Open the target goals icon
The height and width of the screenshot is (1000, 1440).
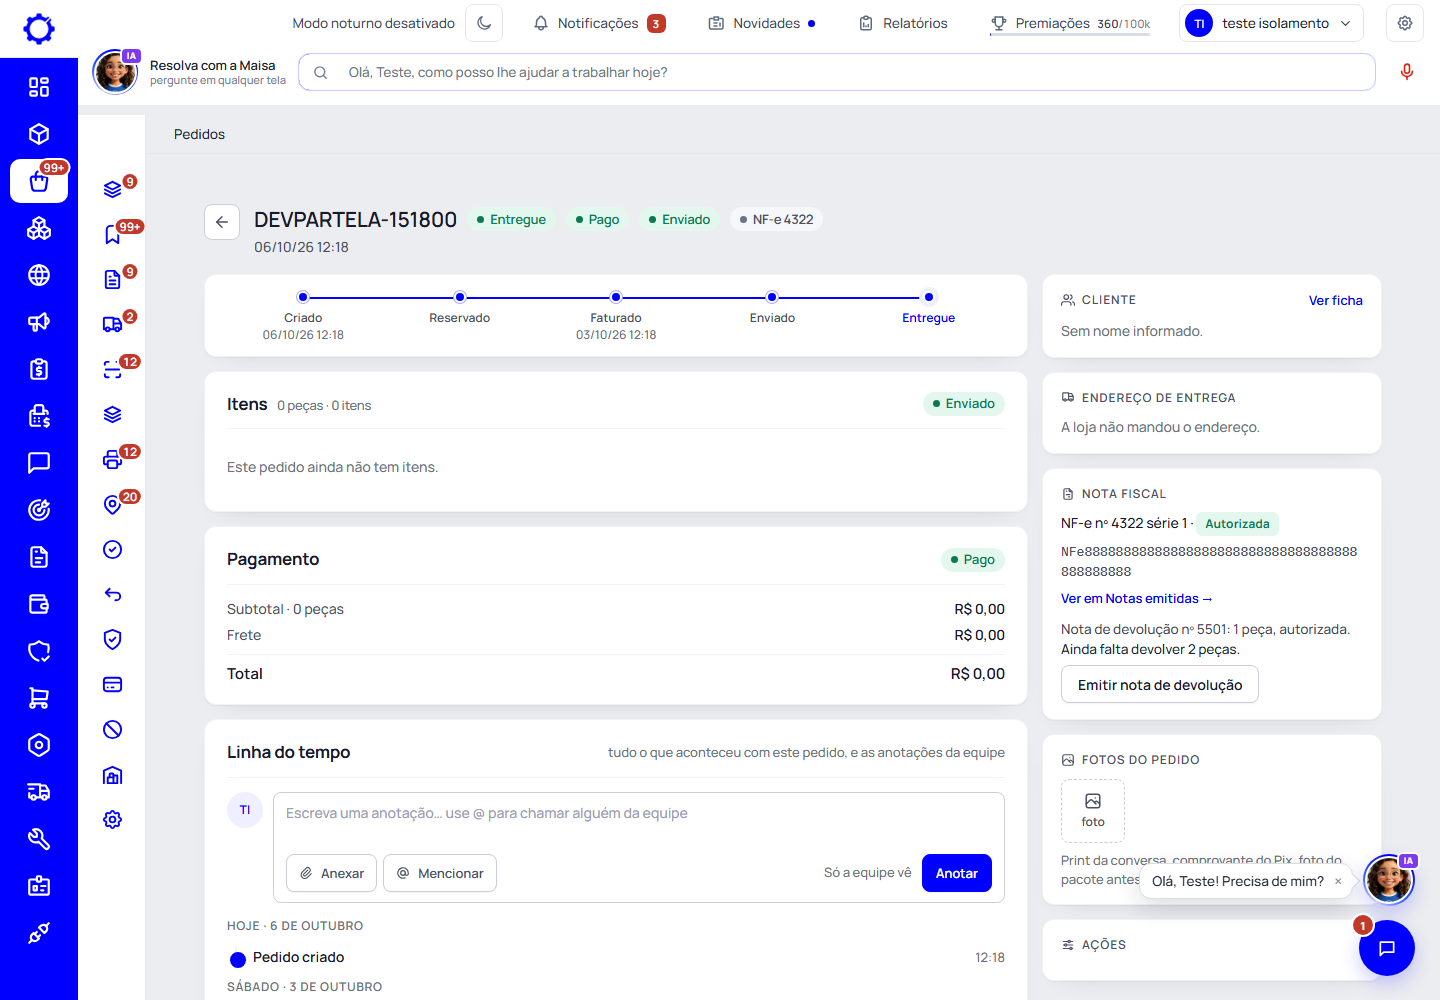pos(39,510)
